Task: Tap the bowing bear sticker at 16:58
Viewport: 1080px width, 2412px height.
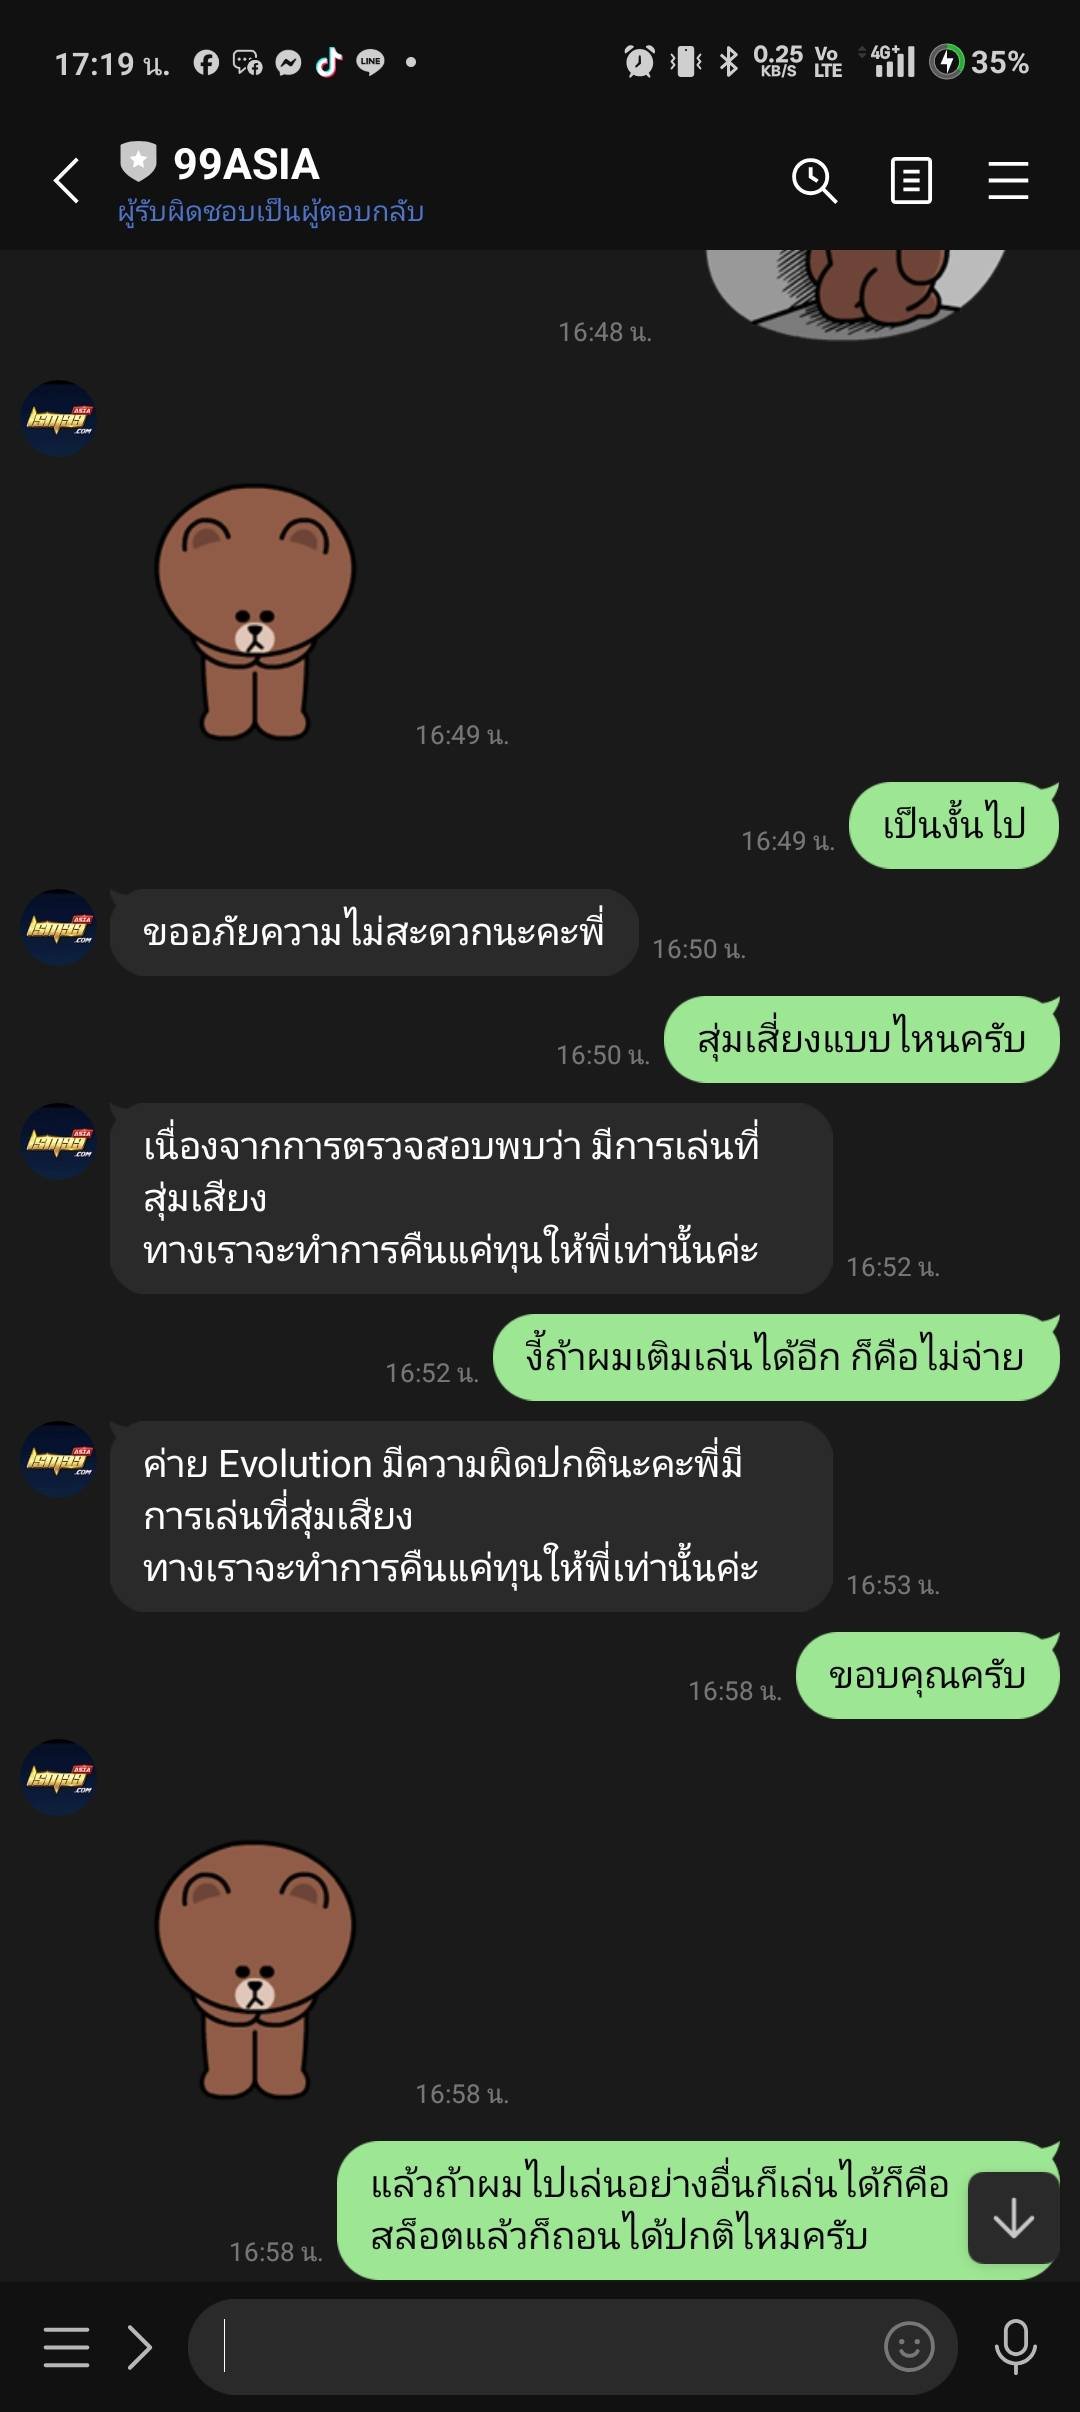Action: [255, 1970]
